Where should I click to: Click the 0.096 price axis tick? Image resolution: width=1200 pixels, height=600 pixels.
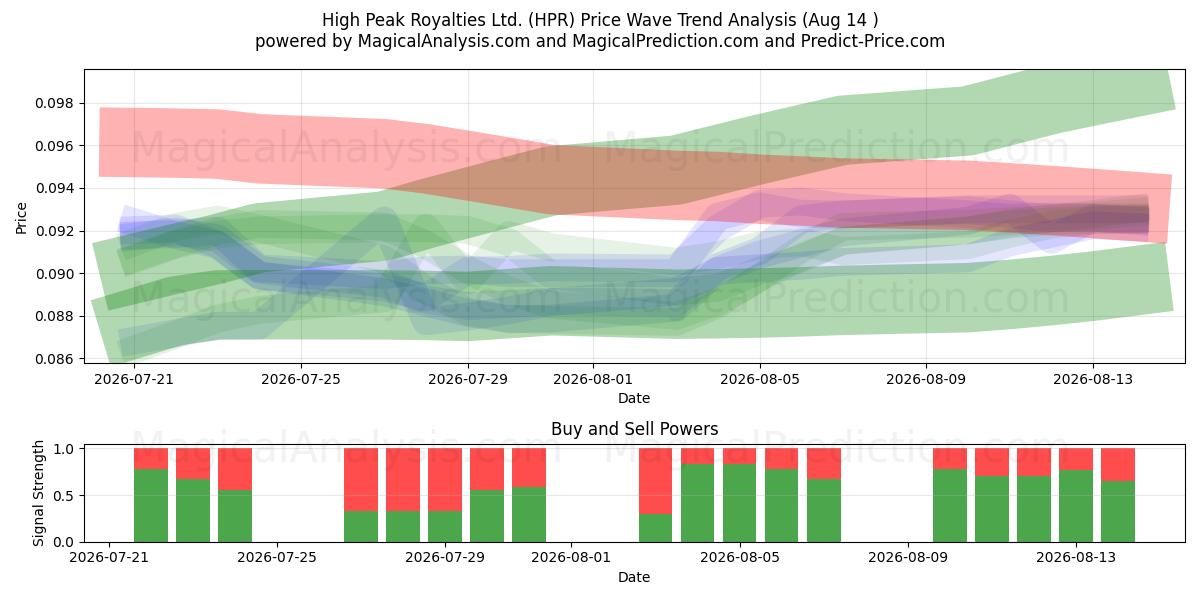pos(56,146)
